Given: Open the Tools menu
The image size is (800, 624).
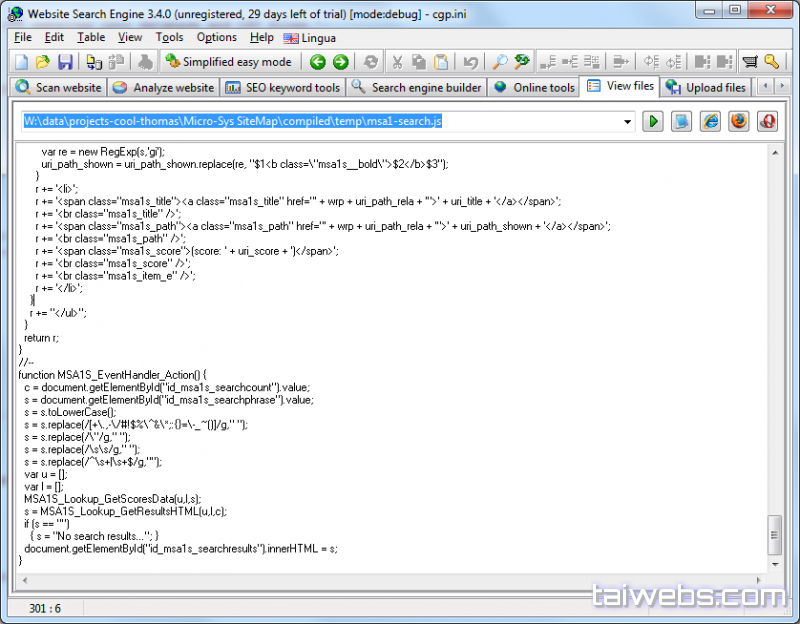Looking at the screenshot, I should pyautogui.click(x=169, y=37).
